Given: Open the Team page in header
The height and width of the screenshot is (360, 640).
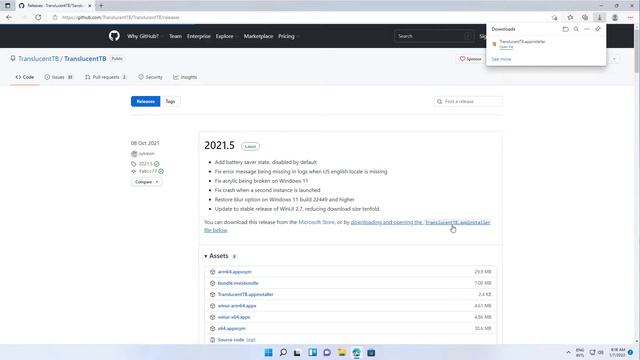Looking at the screenshot, I should (x=176, y=36).
